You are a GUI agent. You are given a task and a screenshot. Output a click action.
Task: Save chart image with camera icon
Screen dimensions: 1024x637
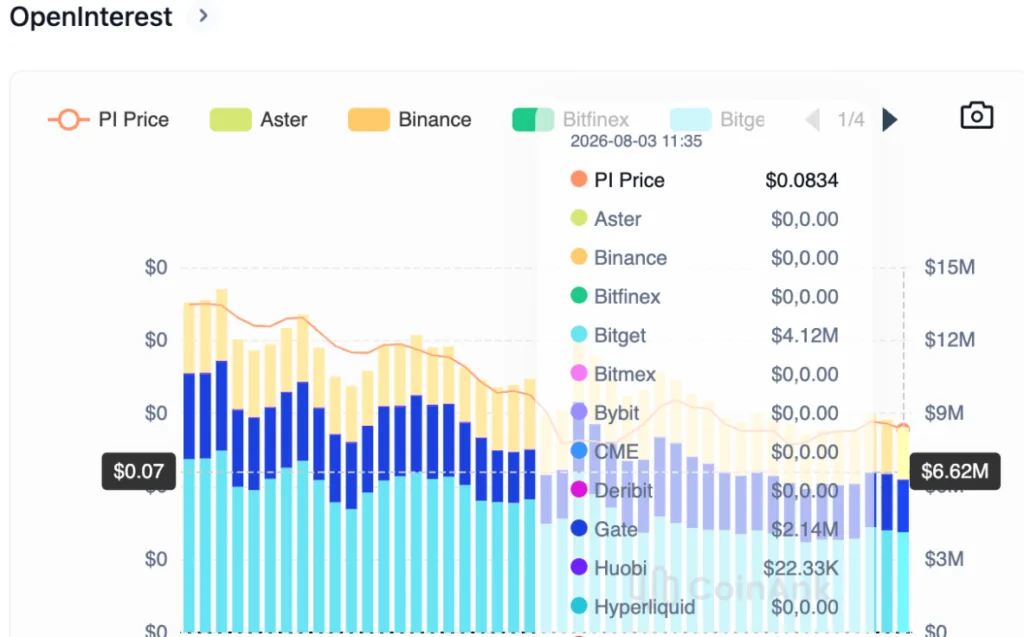click(x=976, y=116)
